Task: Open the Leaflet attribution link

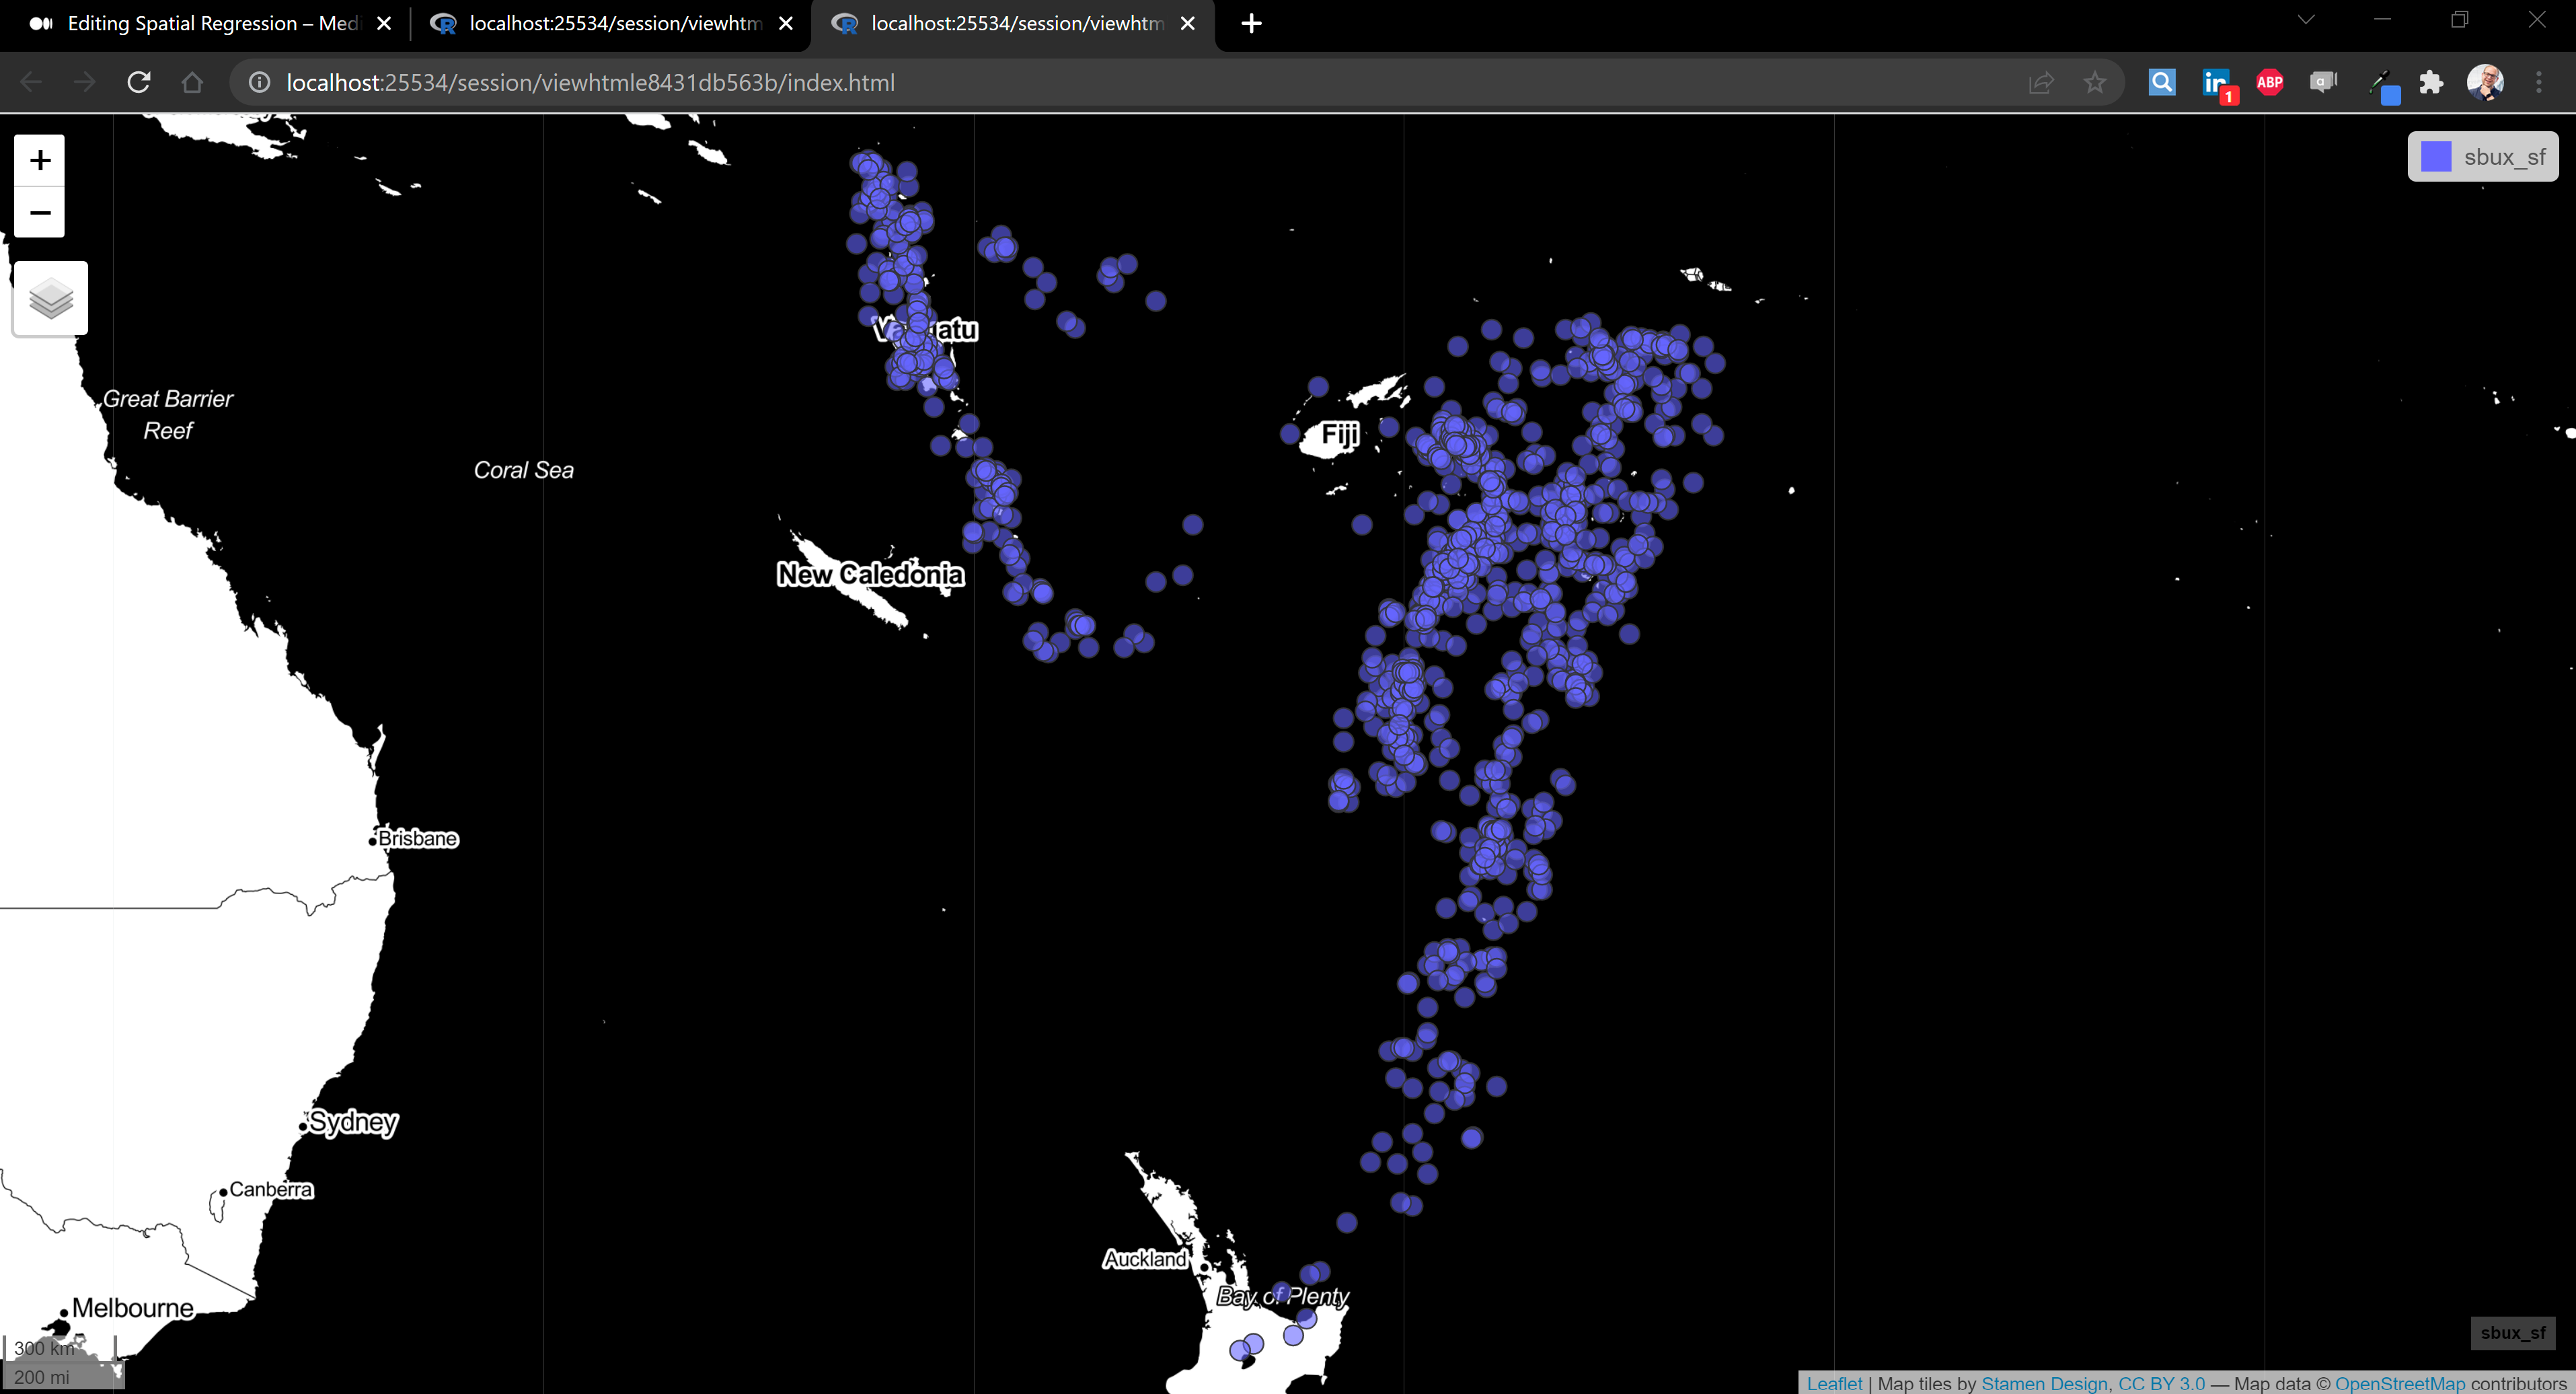Action: point(1834,1383)
